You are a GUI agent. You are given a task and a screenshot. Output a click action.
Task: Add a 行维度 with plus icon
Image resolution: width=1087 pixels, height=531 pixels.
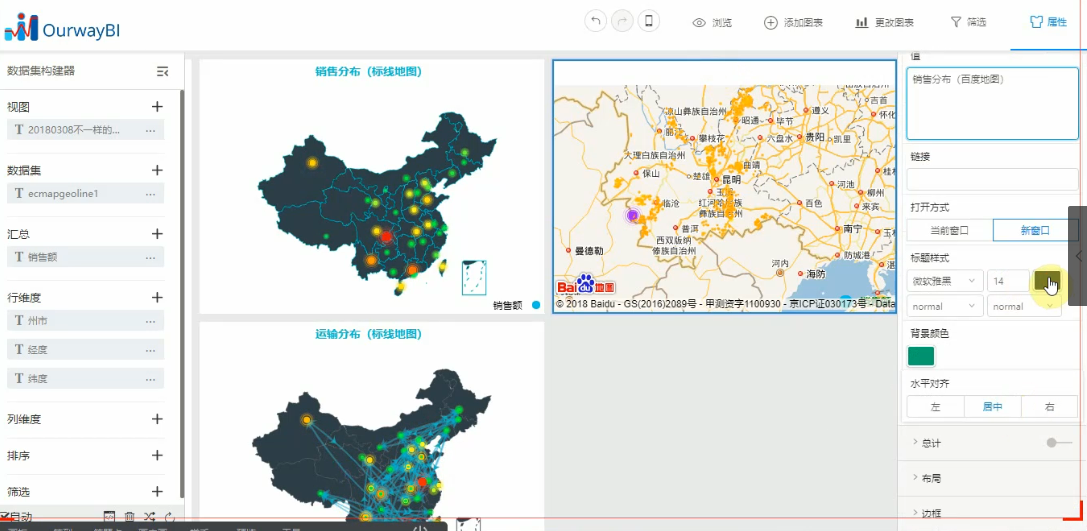pos(157,297)
